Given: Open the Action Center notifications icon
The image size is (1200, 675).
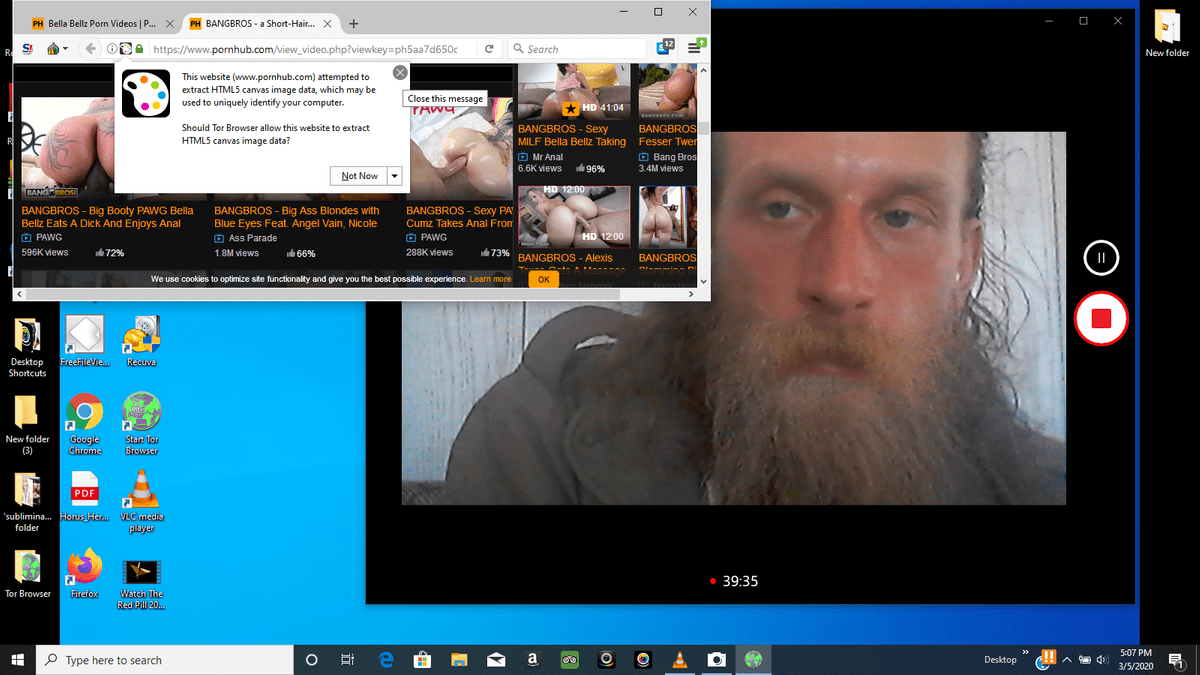Looking at the screenshot, I should [x=1176, y=660].
